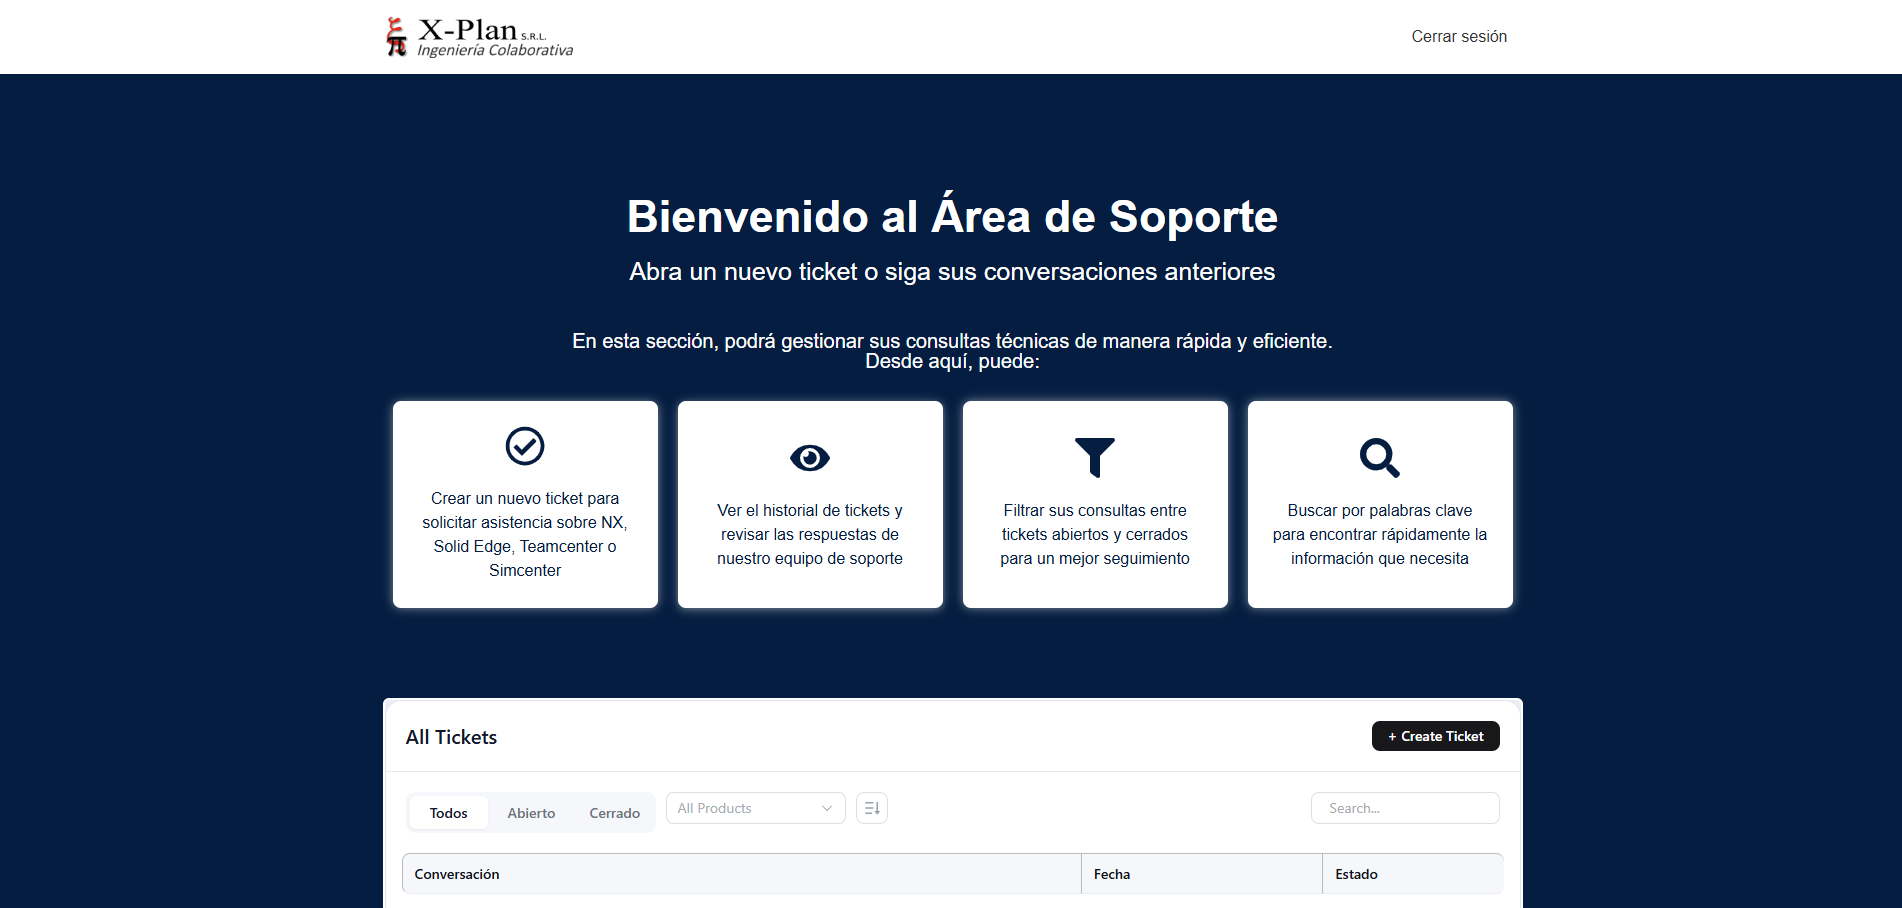Toggle the sort order icon button
The height and width of the screenshot is (908, 1902).
click(872, 808)
